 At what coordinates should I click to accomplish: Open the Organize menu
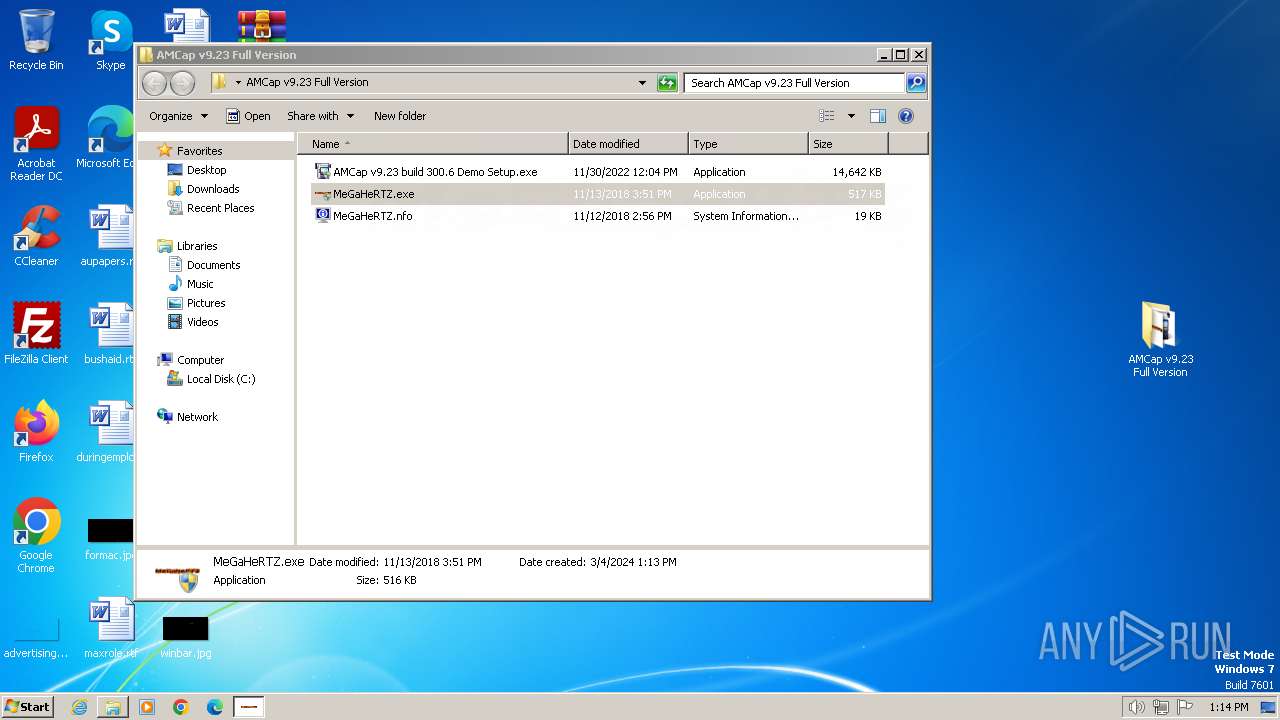pyautogui.click(x=178, y=116)
